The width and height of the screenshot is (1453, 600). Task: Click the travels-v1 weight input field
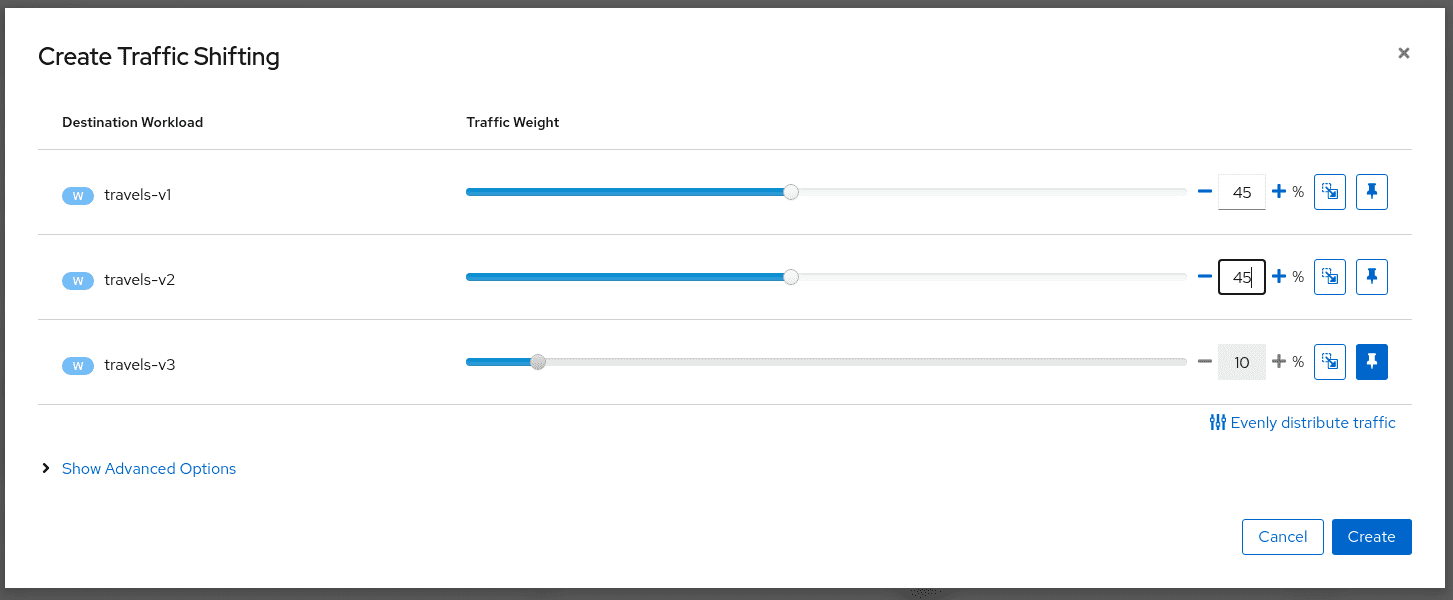click(x=1241, y=193)
